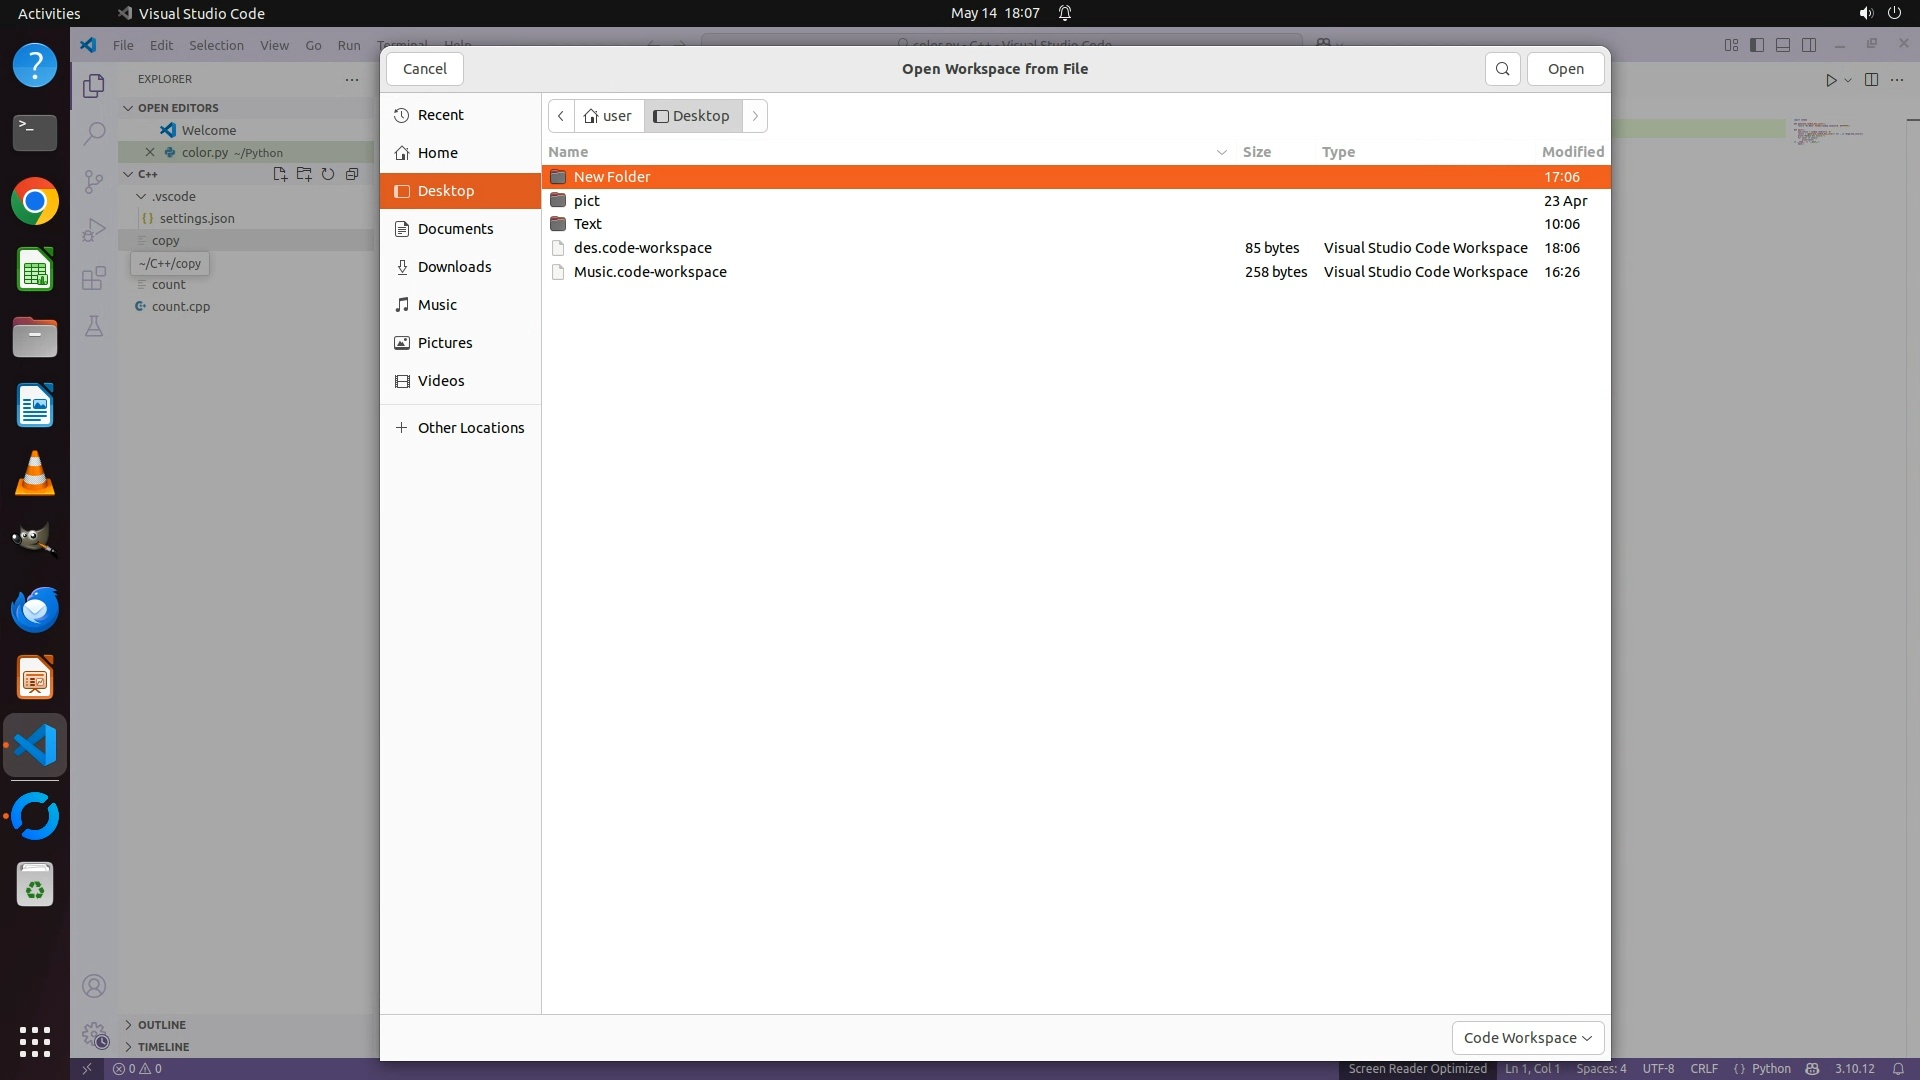This screenshot has height=1080, width=1920.
Task: Open the Extensions activity bar icon
Action: coord(94,278)
